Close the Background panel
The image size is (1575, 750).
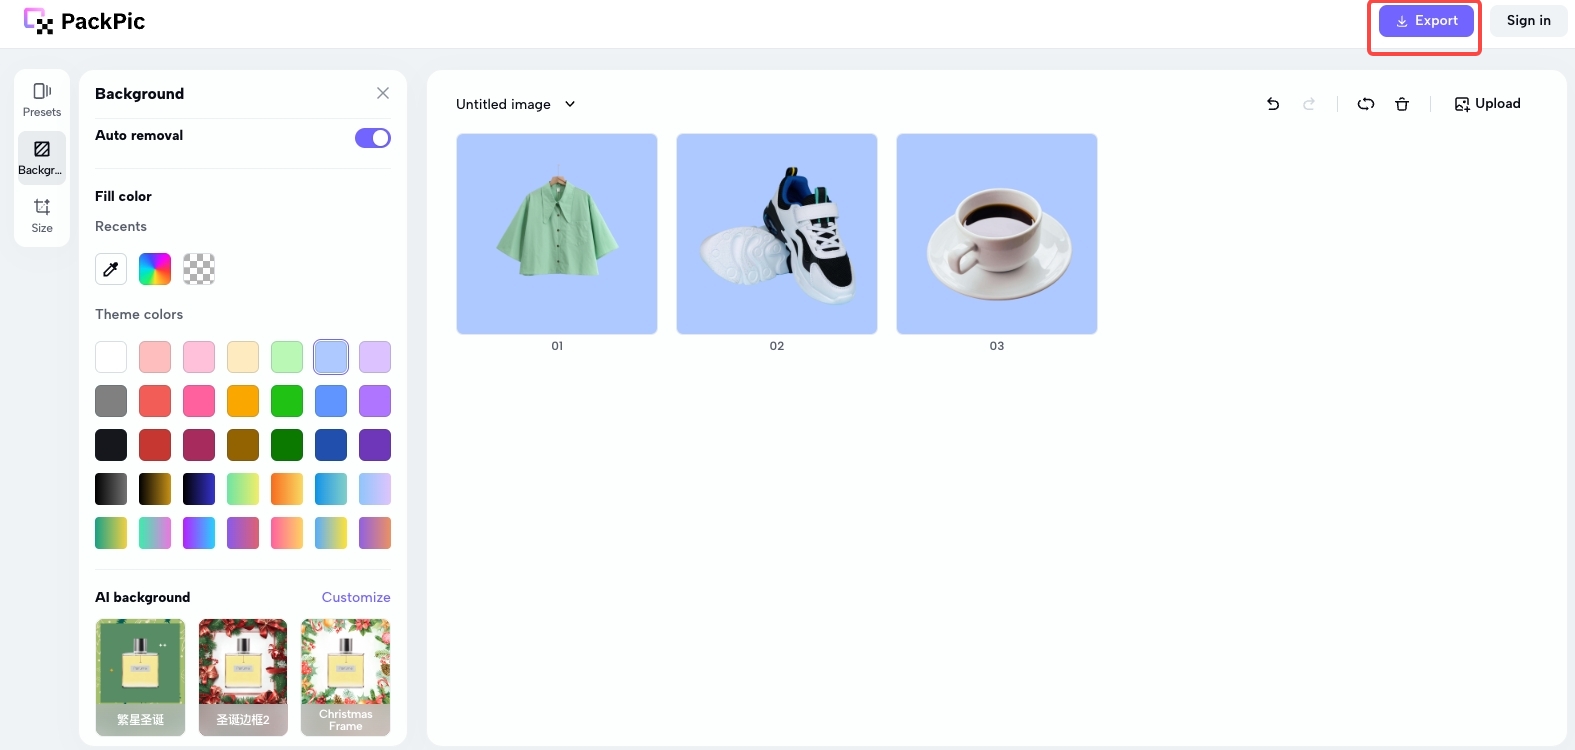[383, 93]
